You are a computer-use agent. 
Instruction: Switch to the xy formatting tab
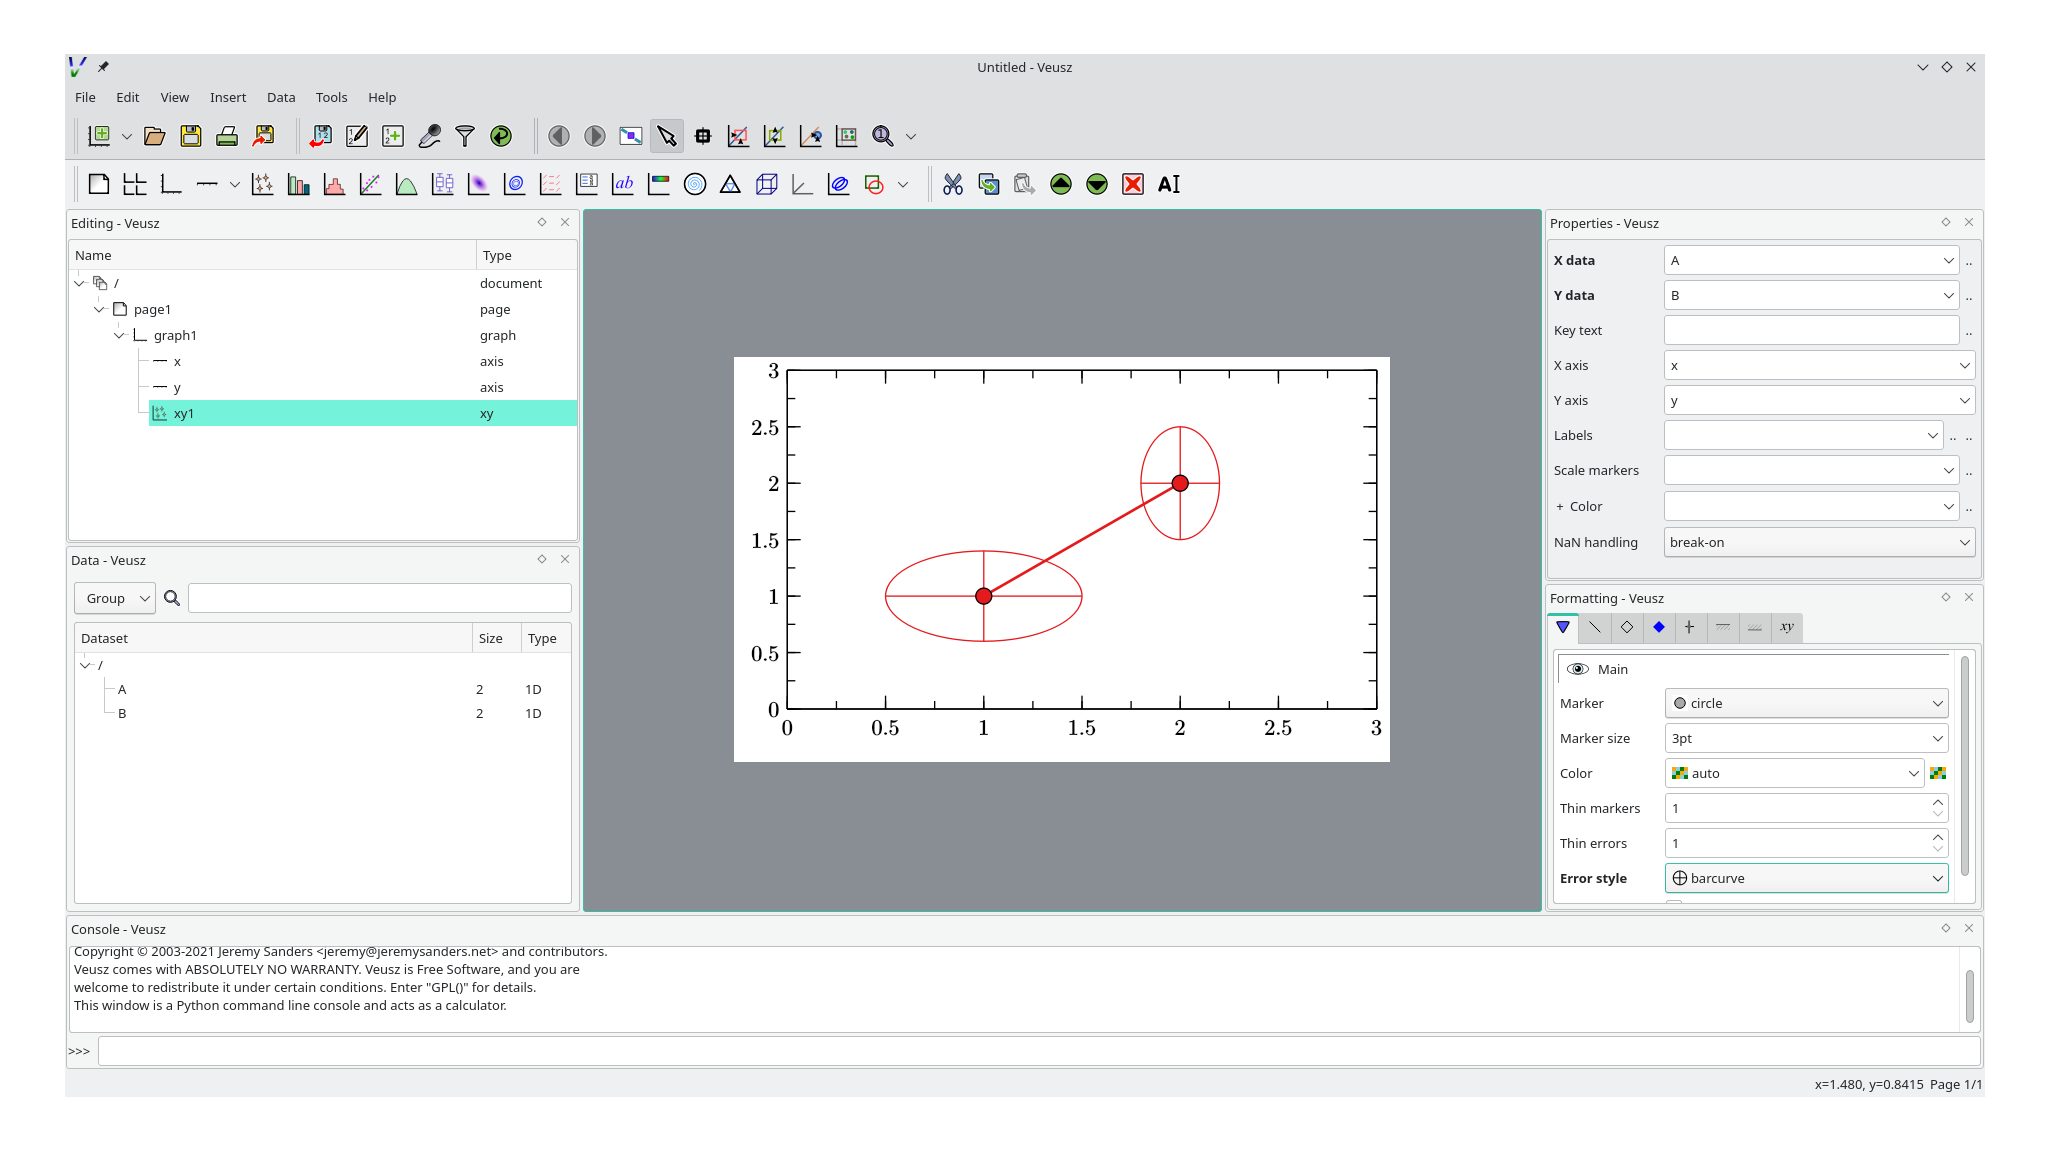[1786, 628]
